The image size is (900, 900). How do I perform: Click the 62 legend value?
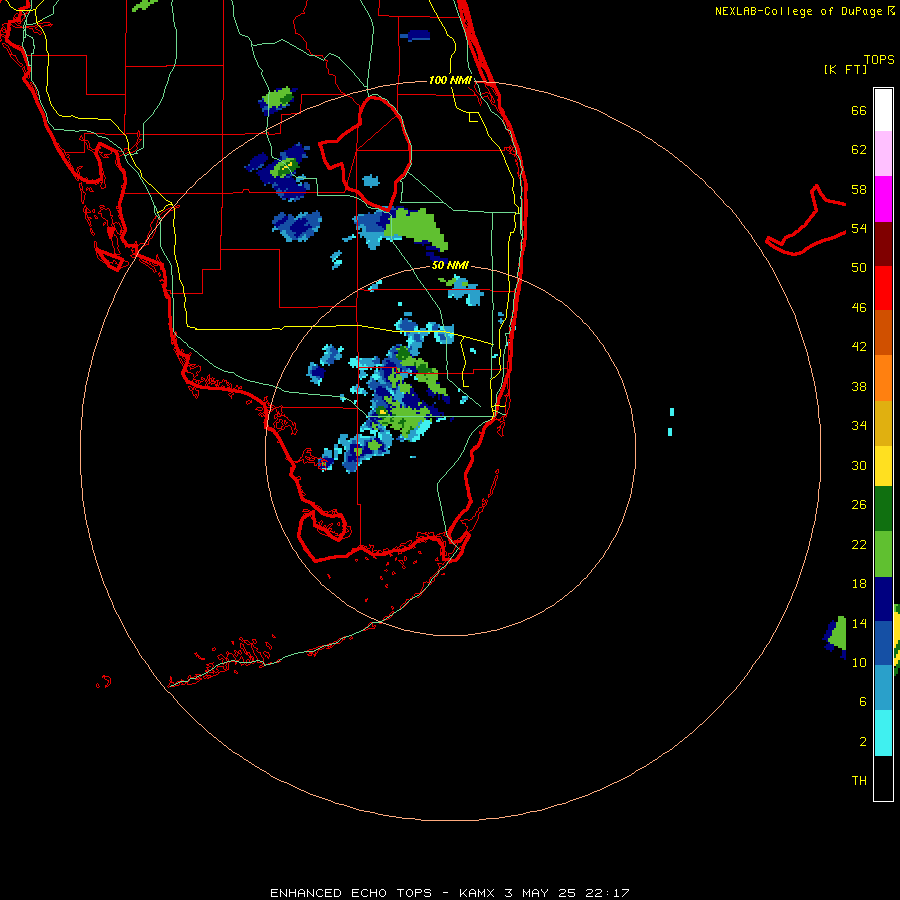(859, 150)
